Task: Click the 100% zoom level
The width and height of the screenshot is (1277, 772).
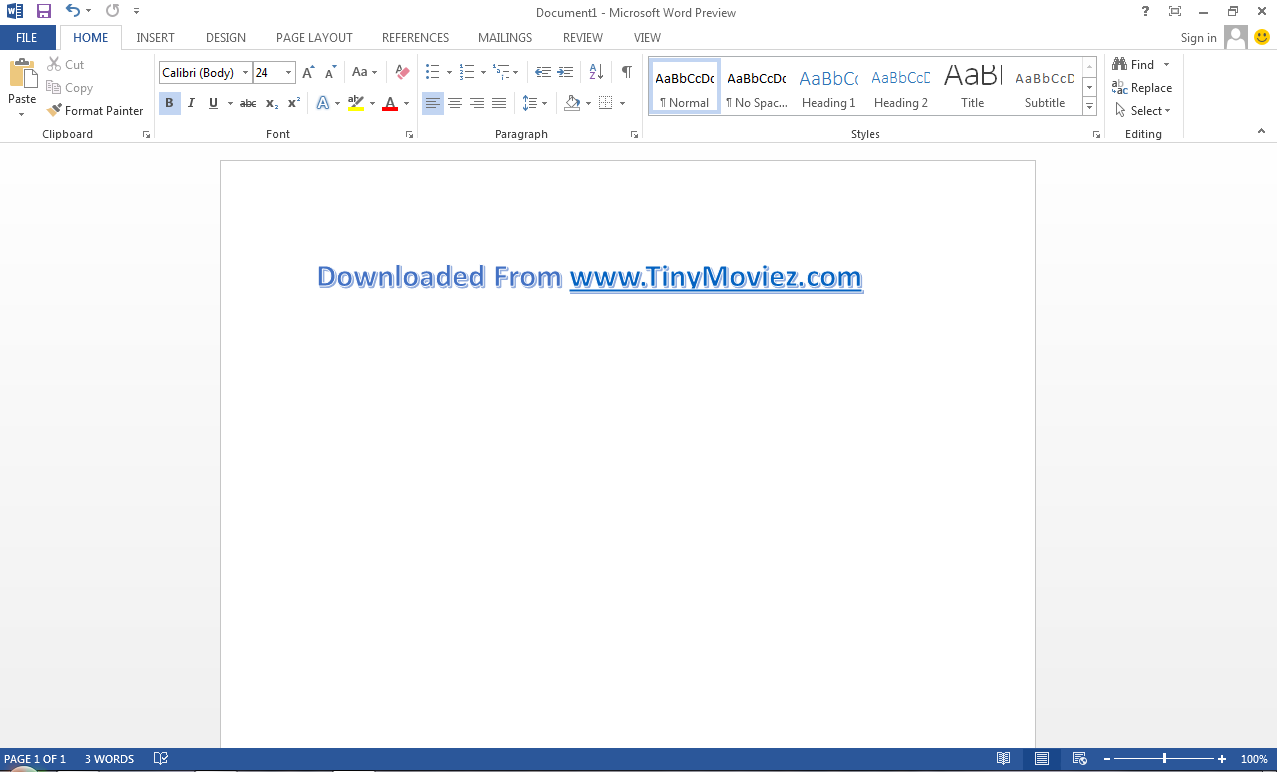Action: tap(1254, 759)
